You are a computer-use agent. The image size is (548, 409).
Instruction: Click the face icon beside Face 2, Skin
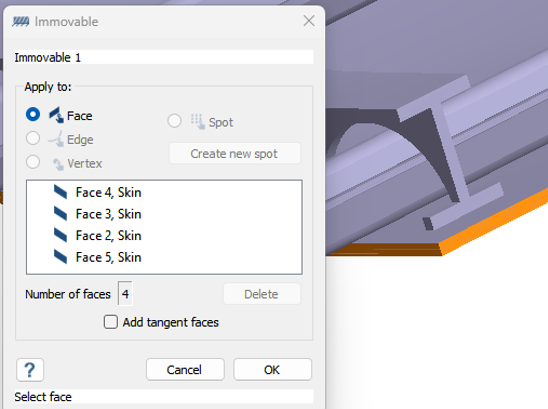(x=60, y=235)
